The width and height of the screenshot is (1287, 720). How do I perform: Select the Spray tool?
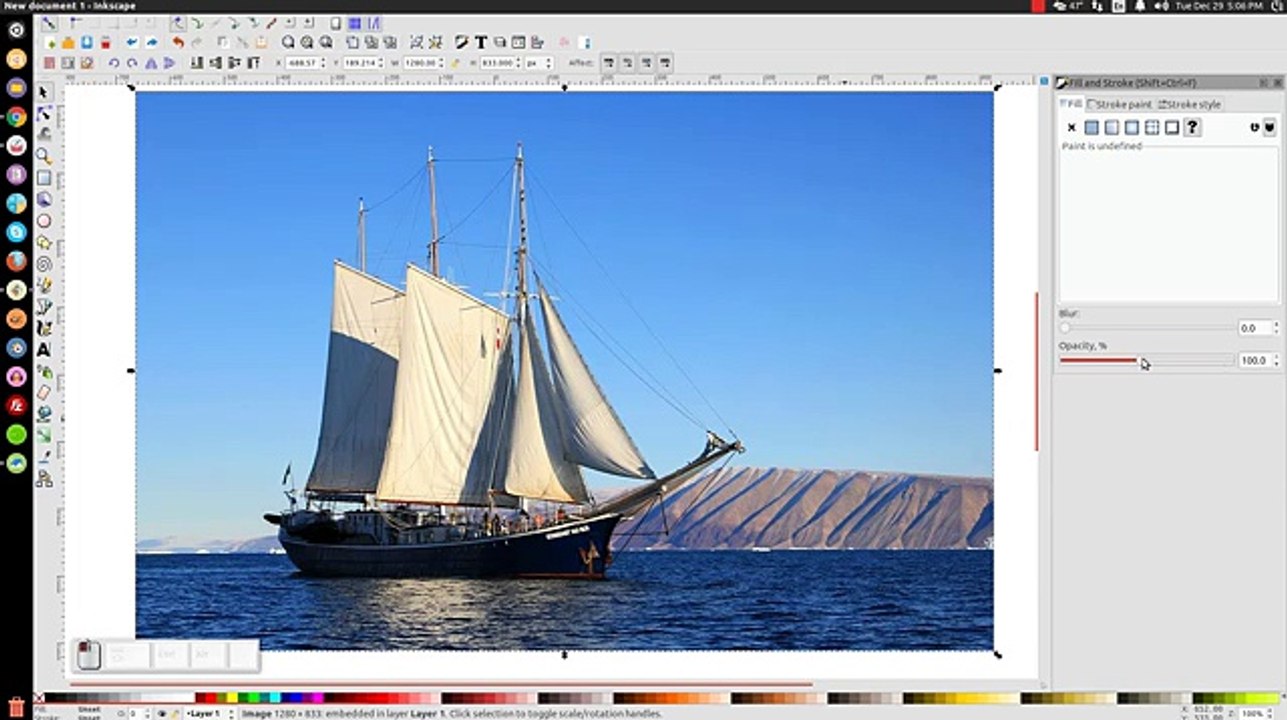pos(44,371)
